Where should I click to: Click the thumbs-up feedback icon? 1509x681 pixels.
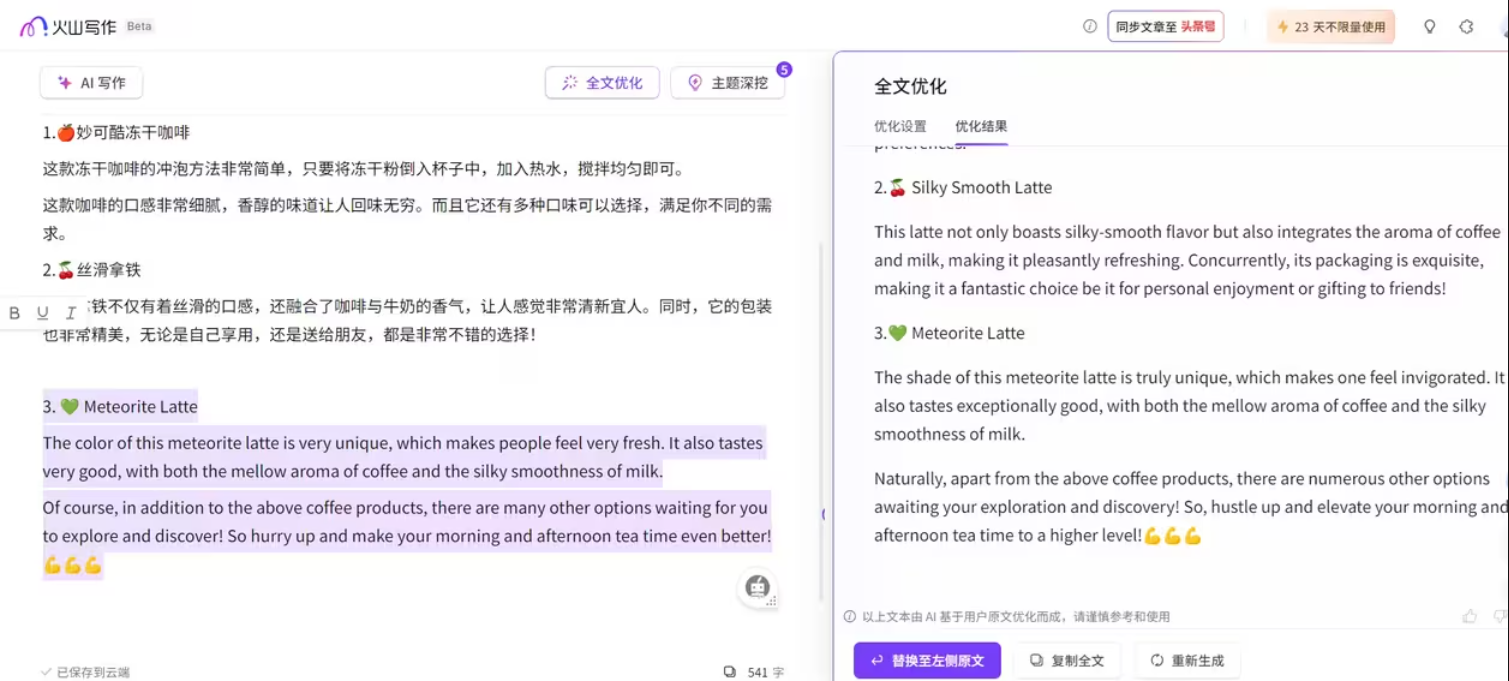tap(1469, 616)
